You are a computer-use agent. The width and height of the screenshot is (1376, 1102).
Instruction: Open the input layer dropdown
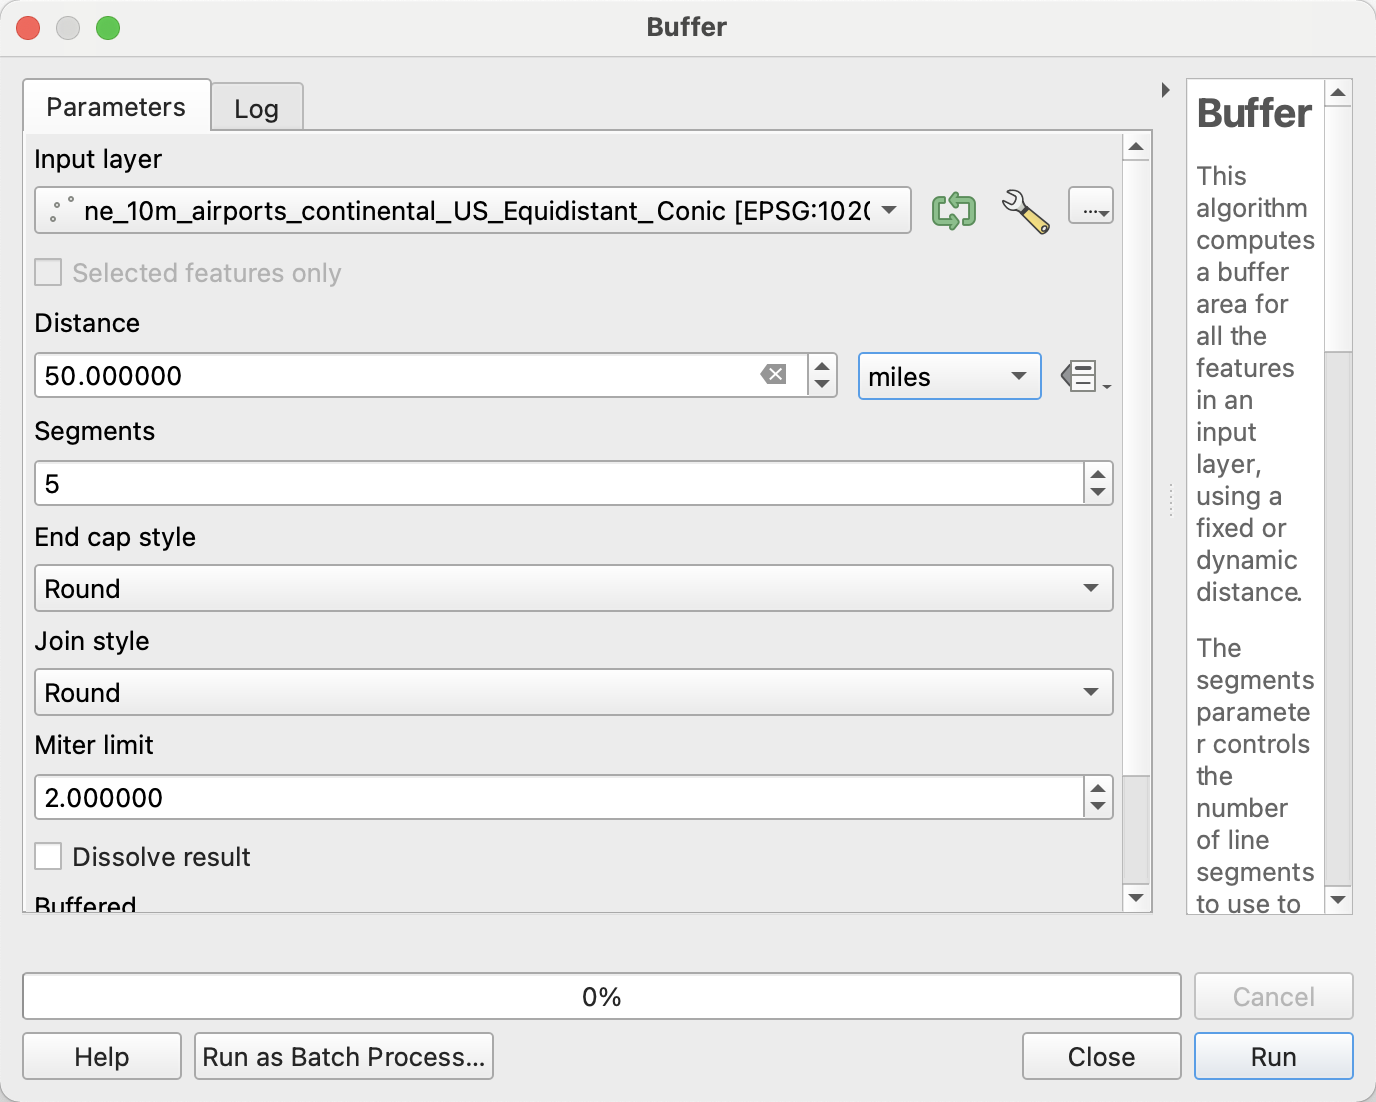click(888, 210)
